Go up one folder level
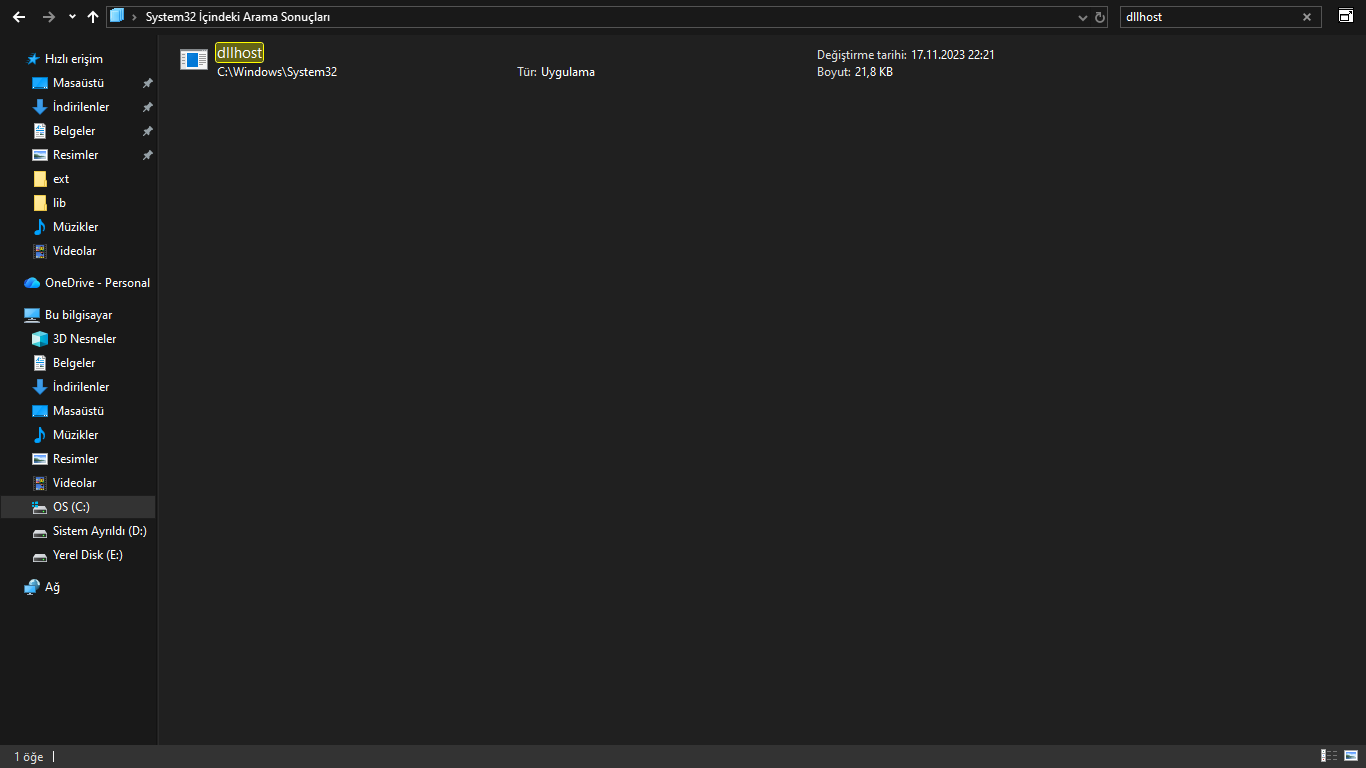1366x768 pixels. (x=93, y=17)
